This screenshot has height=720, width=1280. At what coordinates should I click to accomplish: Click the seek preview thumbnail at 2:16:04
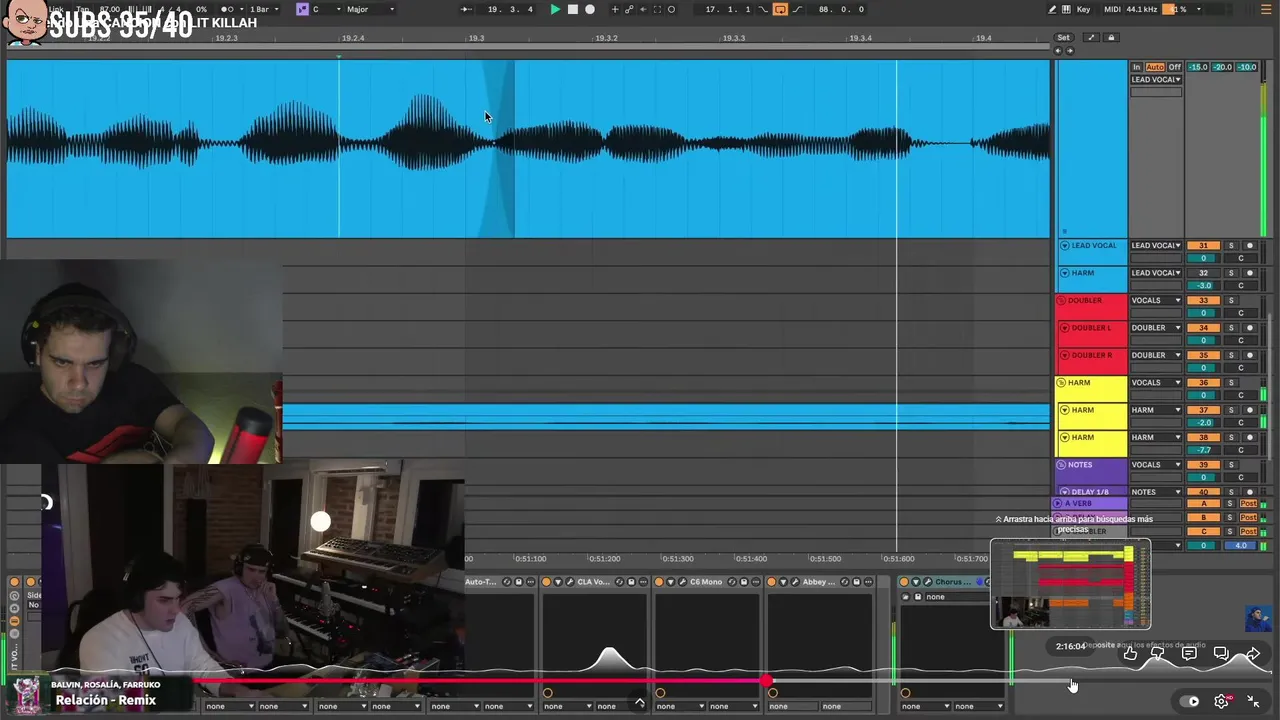click(1070, 585)
